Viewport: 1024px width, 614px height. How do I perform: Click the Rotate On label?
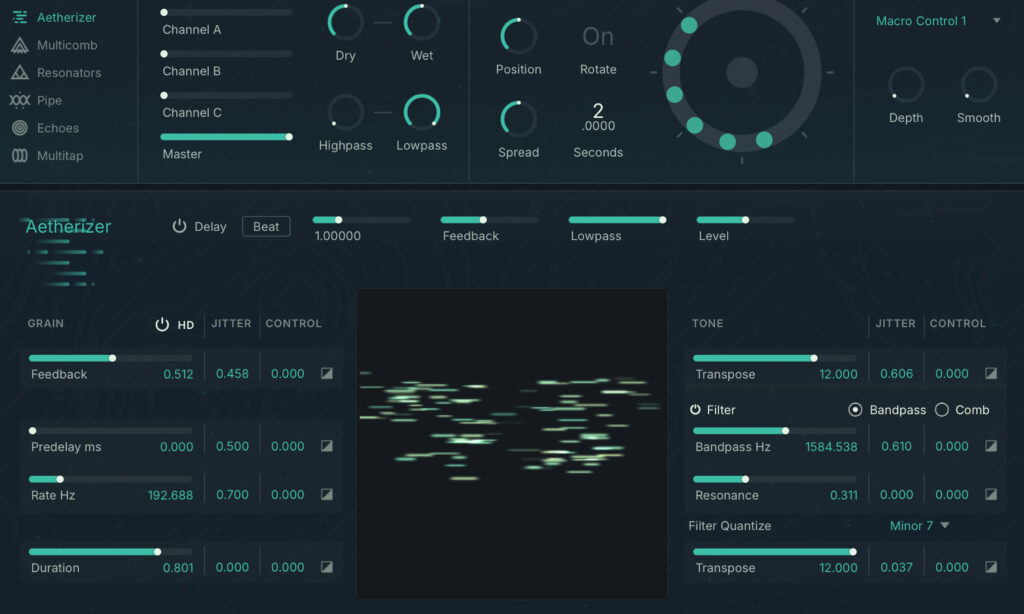point(597,36)
